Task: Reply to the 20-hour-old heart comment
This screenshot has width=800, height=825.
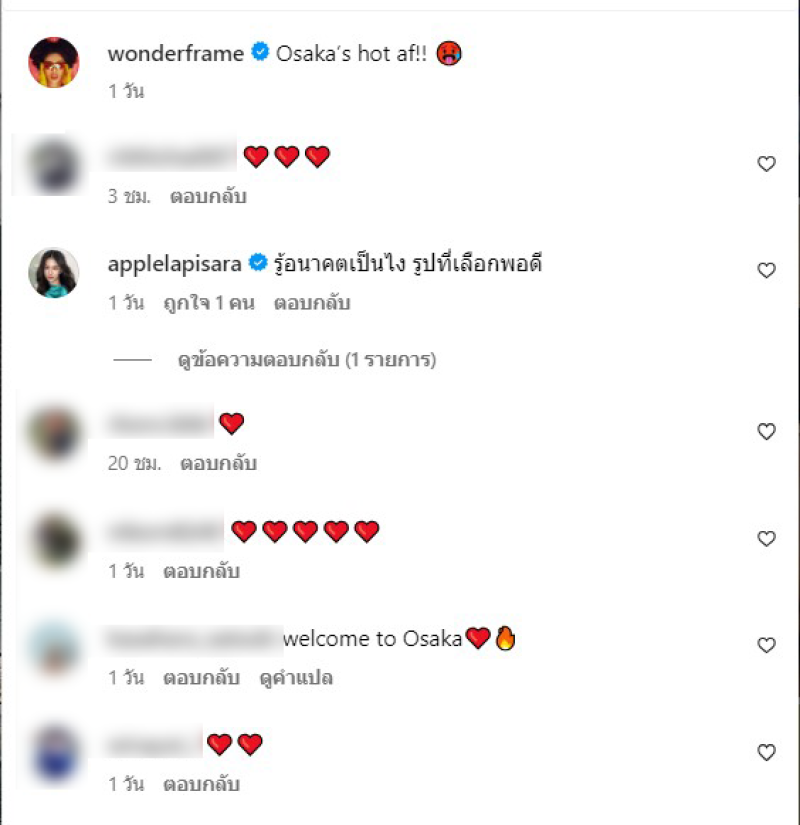Action: point(218,464)
